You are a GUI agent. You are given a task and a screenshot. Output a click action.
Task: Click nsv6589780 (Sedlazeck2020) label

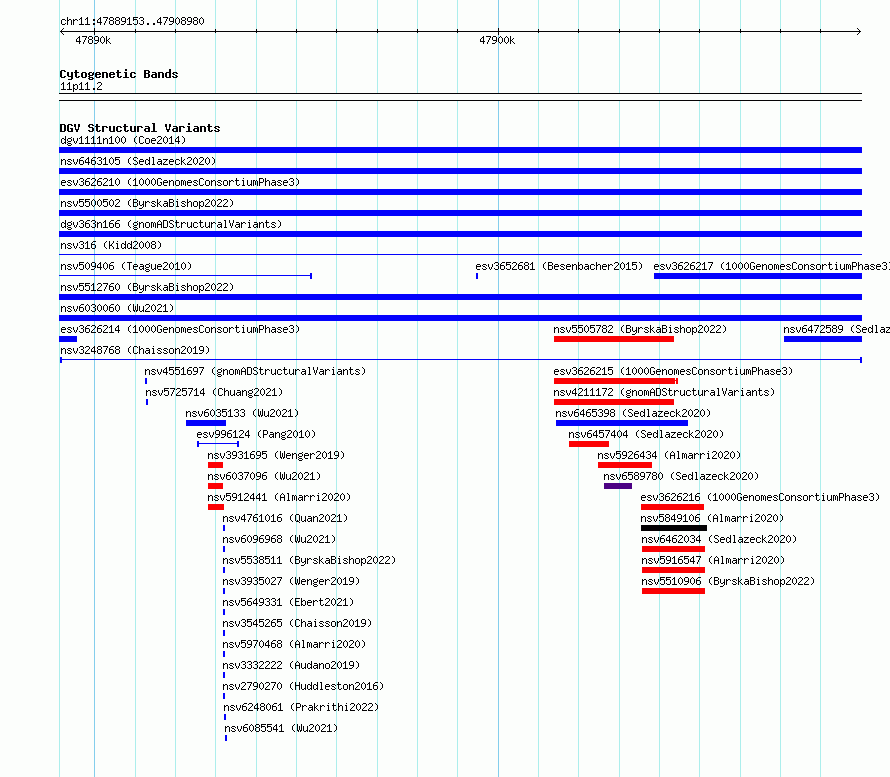(x=681, y=476)
